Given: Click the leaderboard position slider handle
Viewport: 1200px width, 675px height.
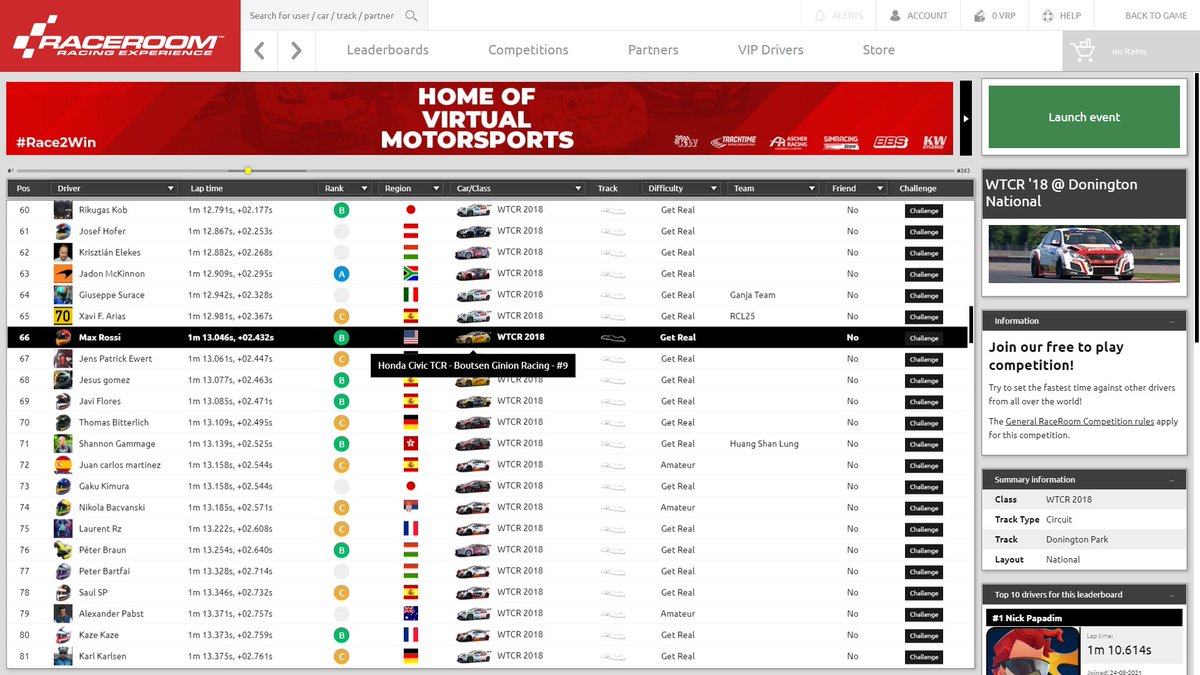Looking at the screenshot, I should 248,171.
